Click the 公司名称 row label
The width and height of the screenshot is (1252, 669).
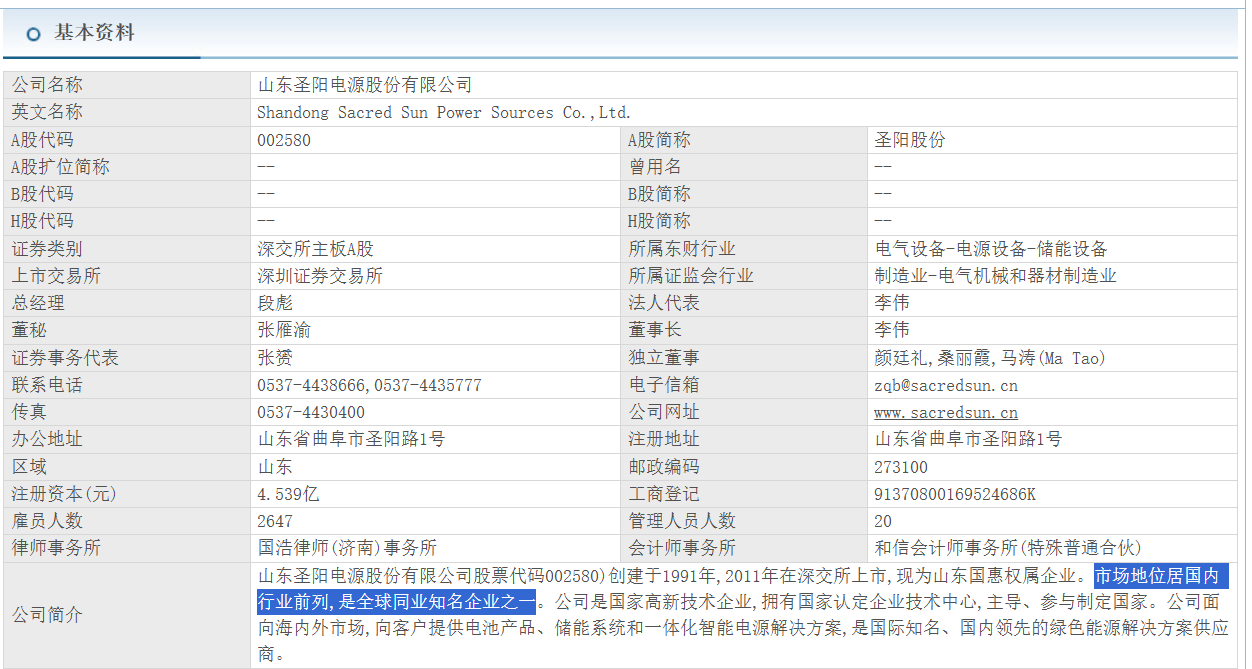[47, 85]
